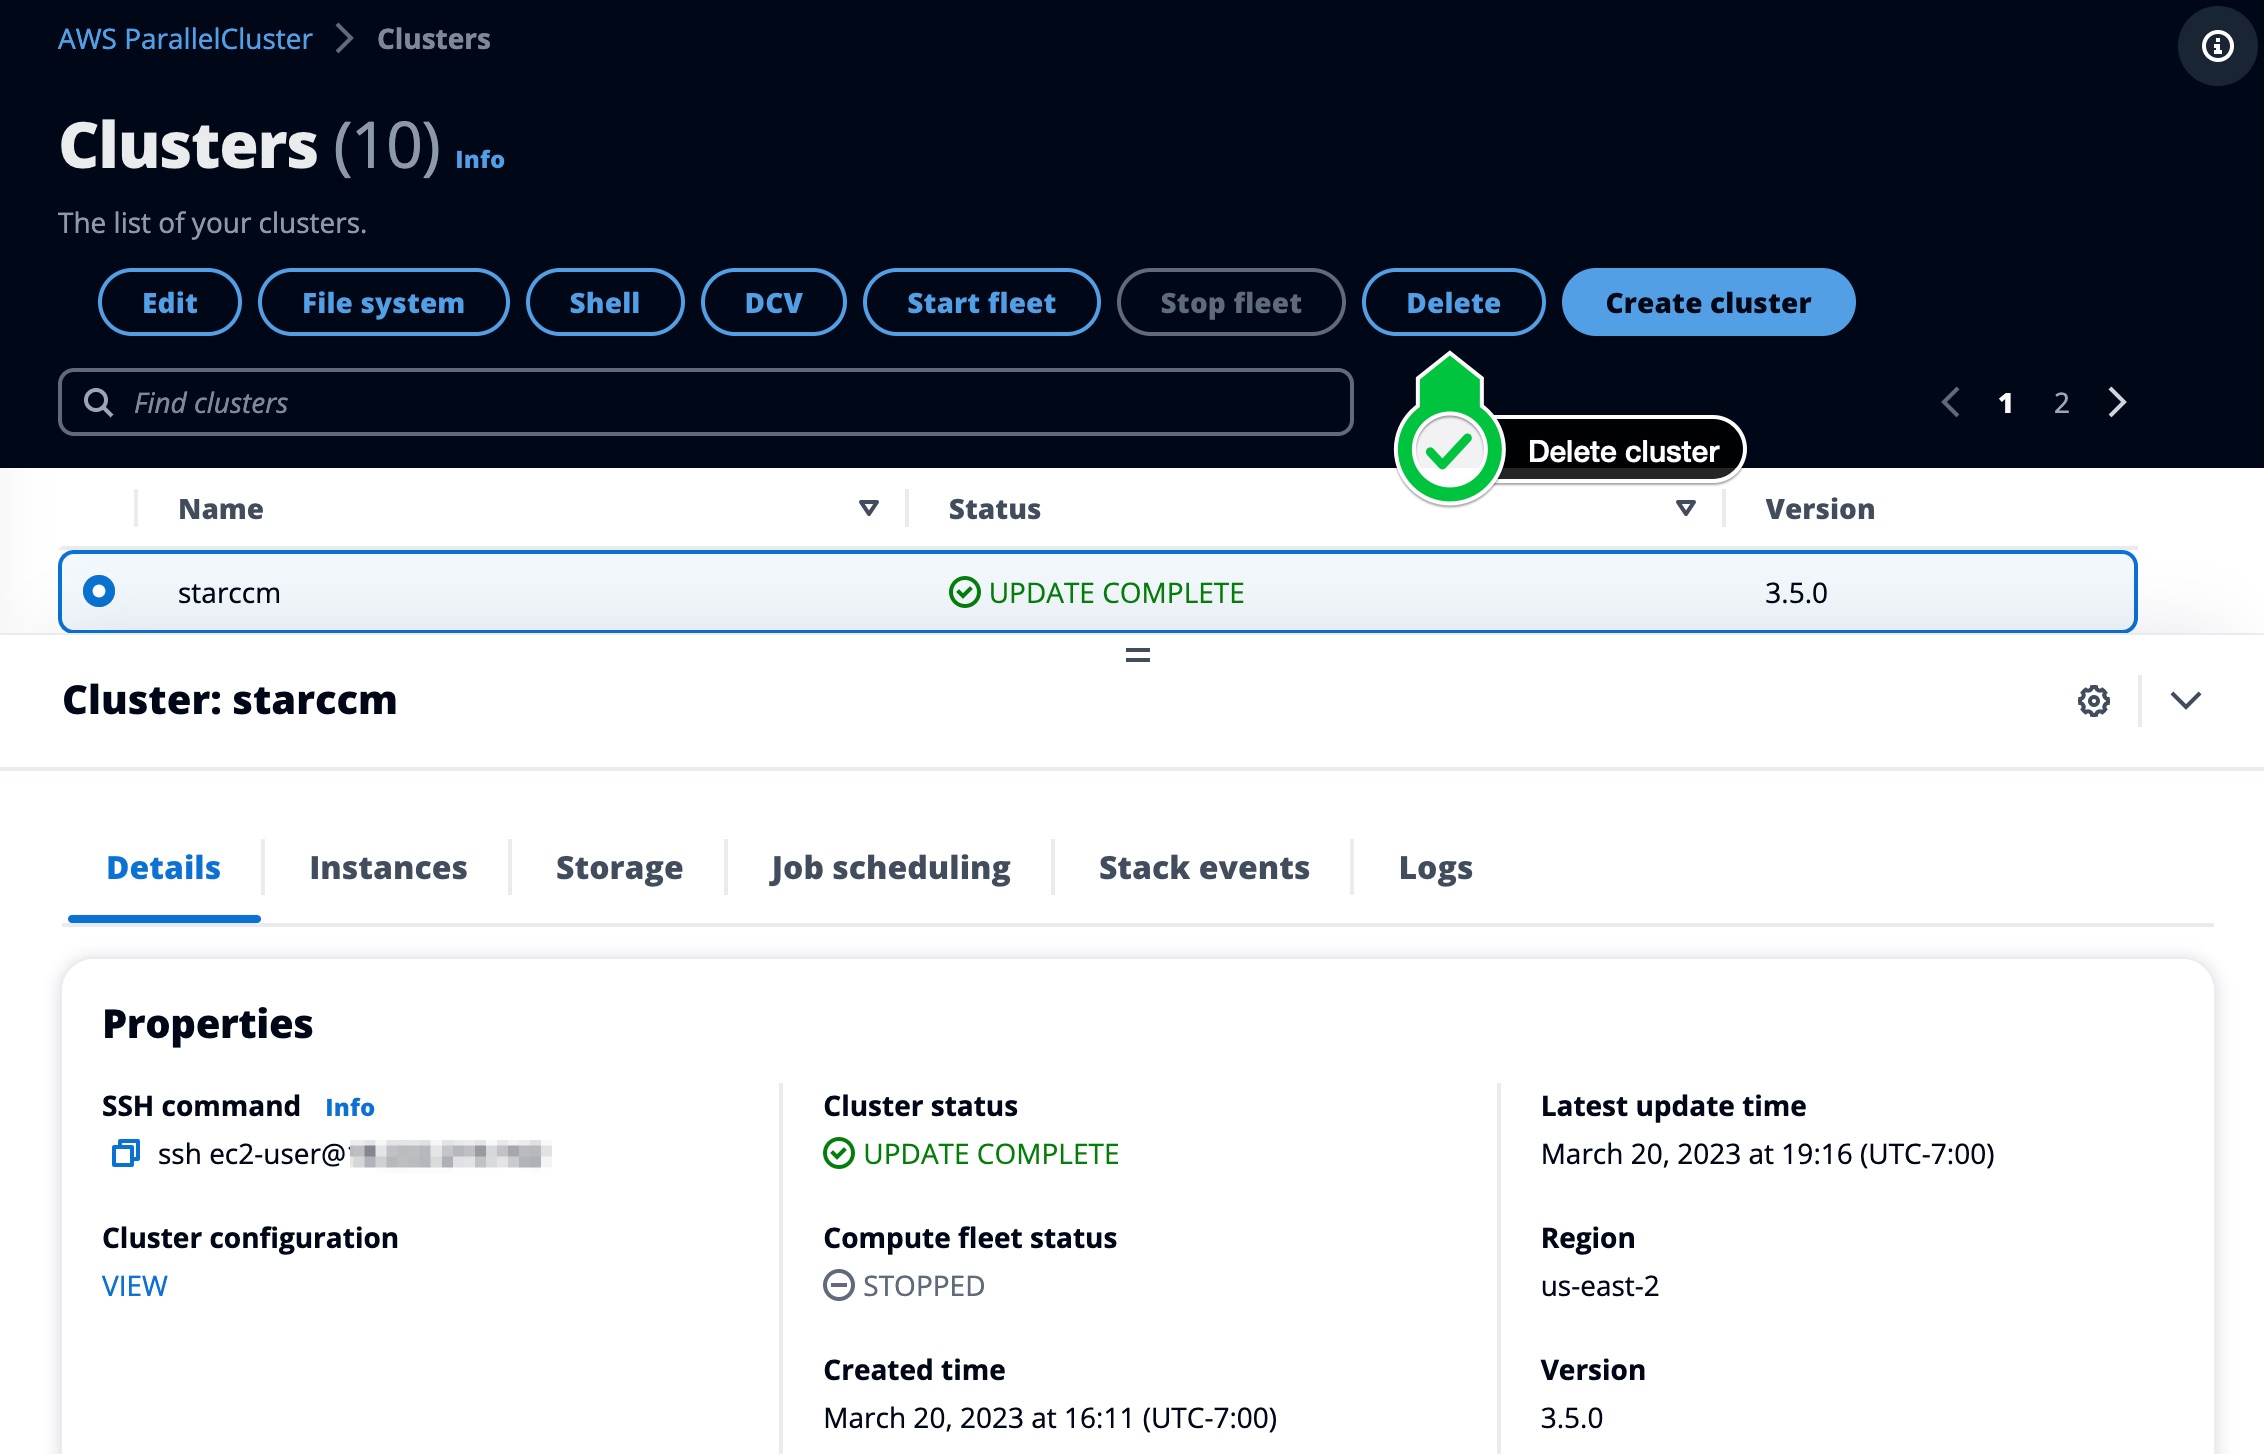Click the search magnifier icon in Find clusters
This screenshot has height=1454, width=2264.
click(98, 402)
